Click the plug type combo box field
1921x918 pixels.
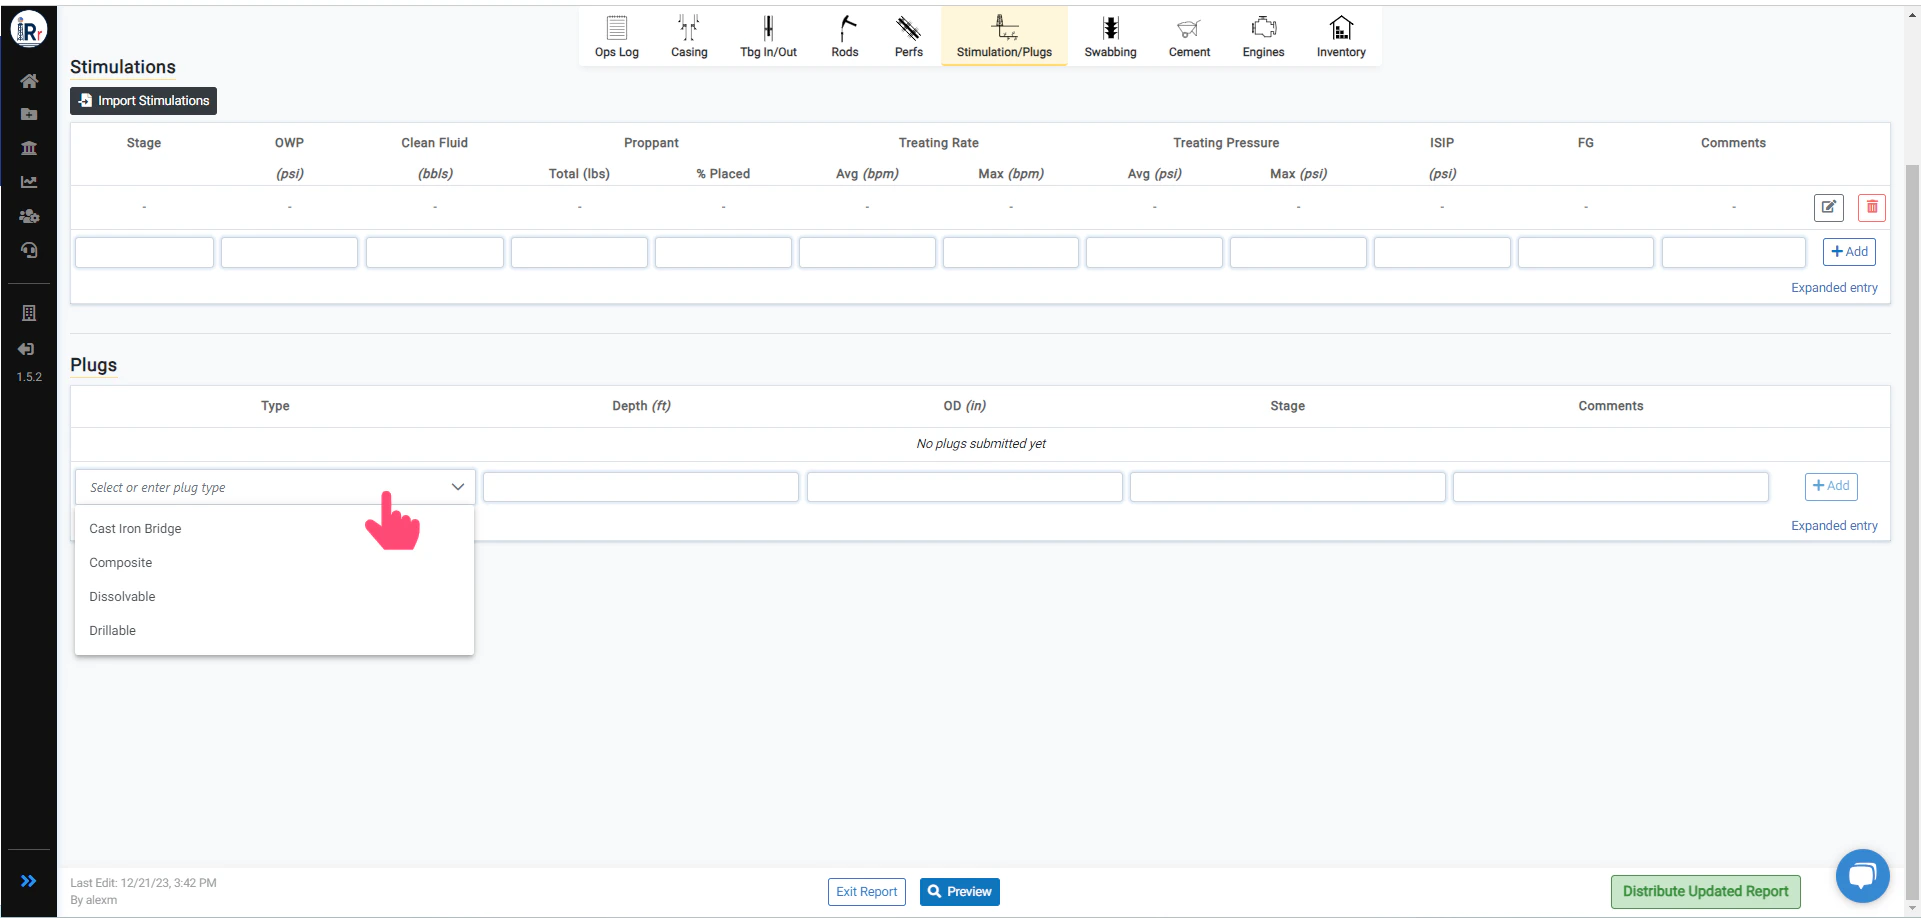[x=275, y=487]
